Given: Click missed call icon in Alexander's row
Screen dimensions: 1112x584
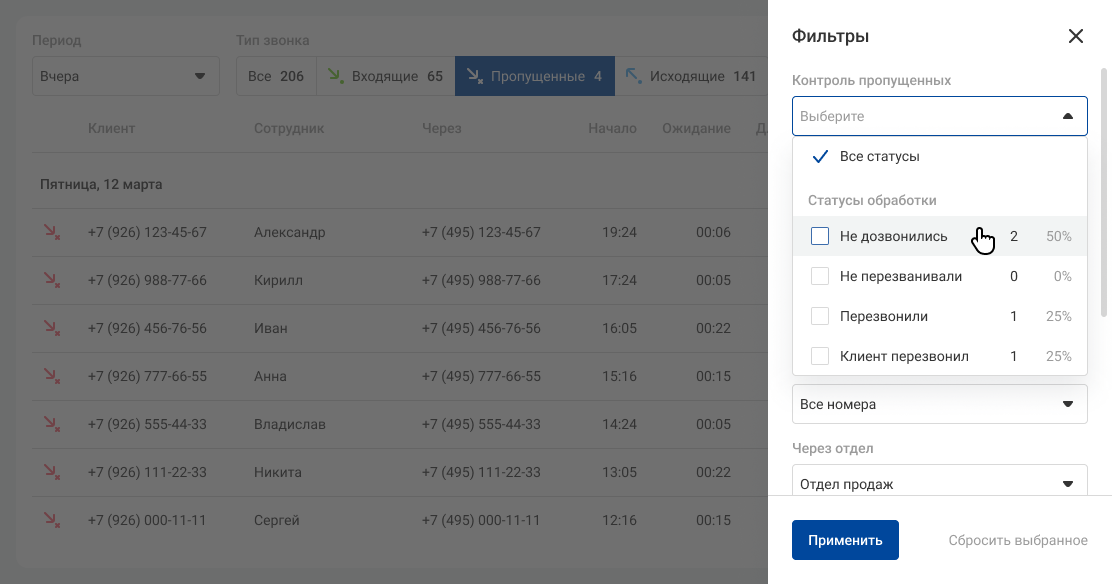Looking at the screenshot, I should [x=51, y=232].
